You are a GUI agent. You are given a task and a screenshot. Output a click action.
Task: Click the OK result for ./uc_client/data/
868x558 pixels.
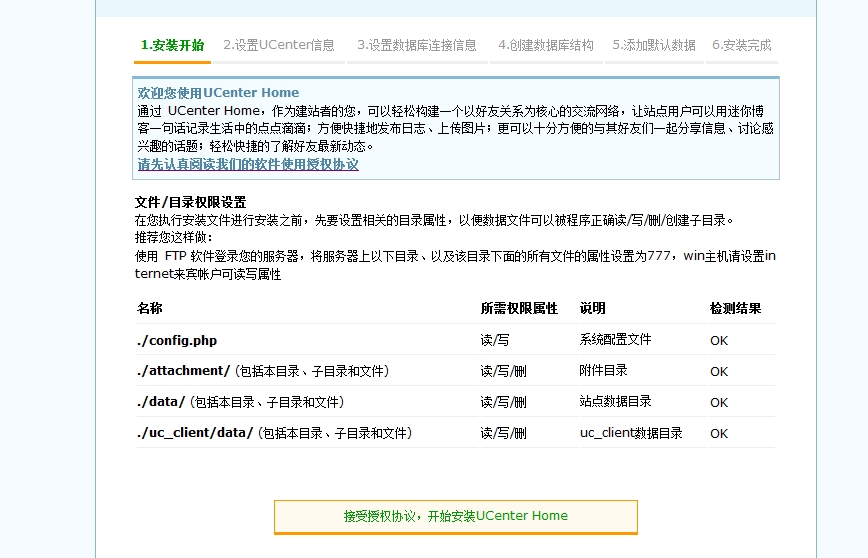[x=719, y=433]
